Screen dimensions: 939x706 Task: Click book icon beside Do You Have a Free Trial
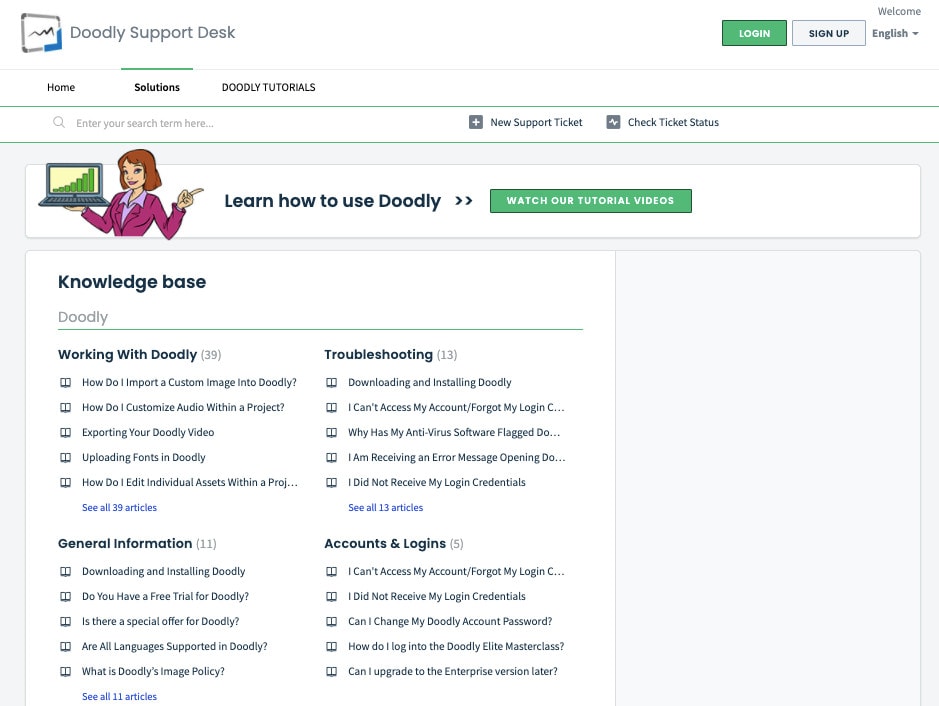coord(65,597)
